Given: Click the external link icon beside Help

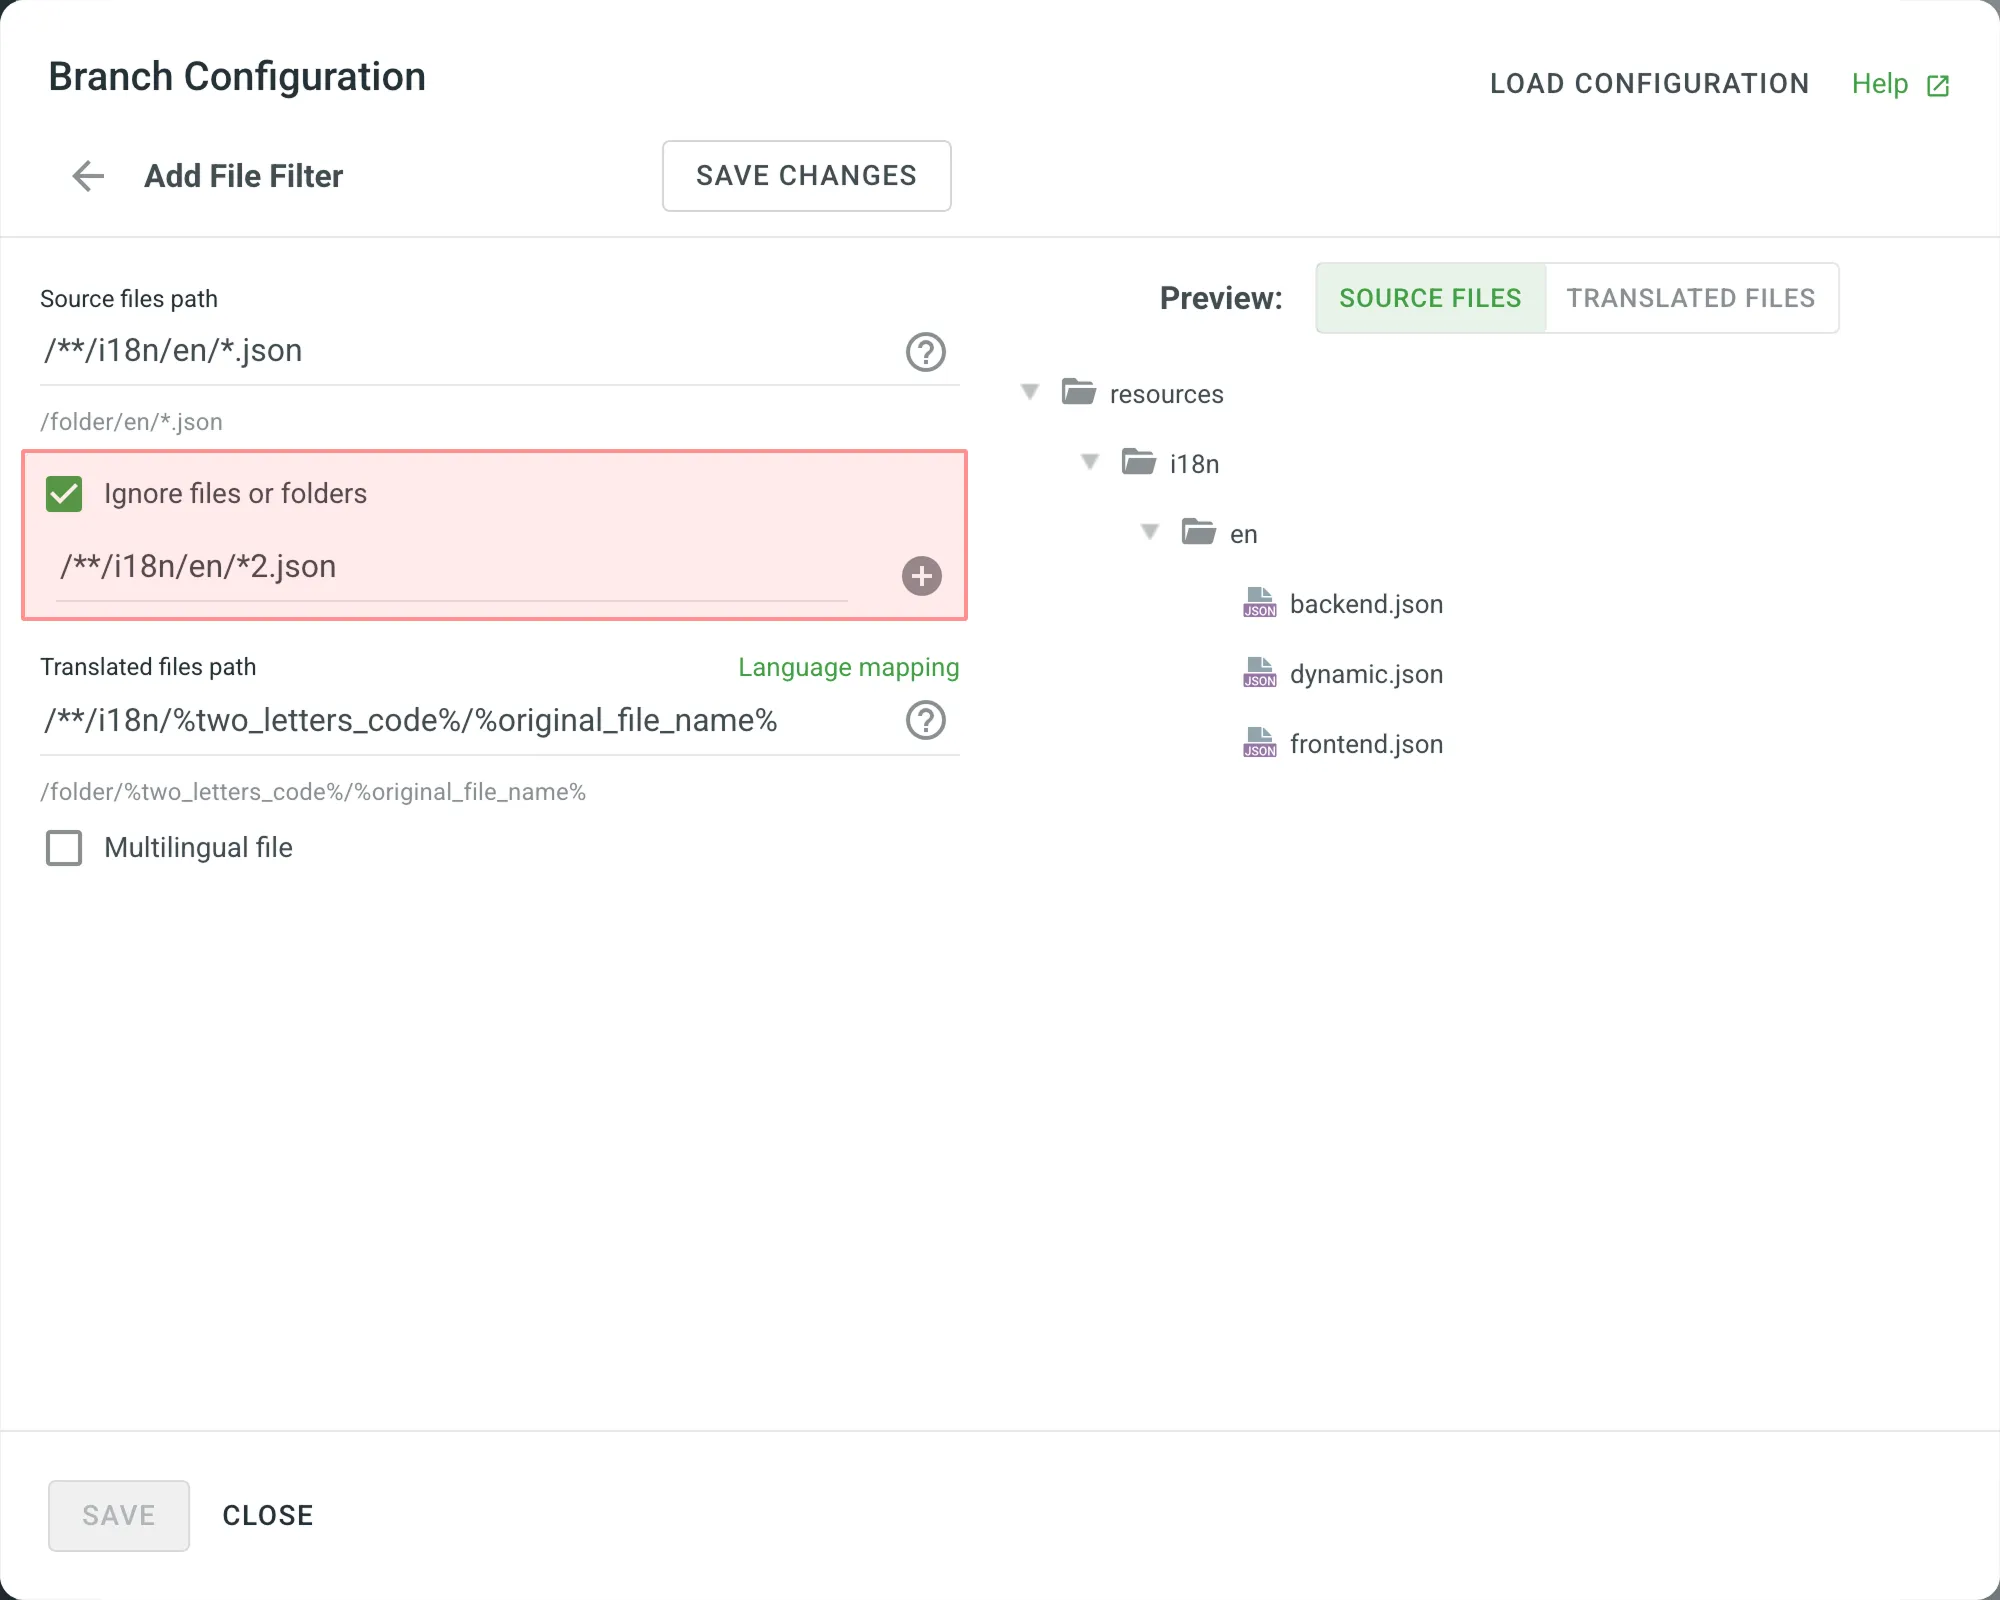Looking at the screenshot, I should (1937, 86).
